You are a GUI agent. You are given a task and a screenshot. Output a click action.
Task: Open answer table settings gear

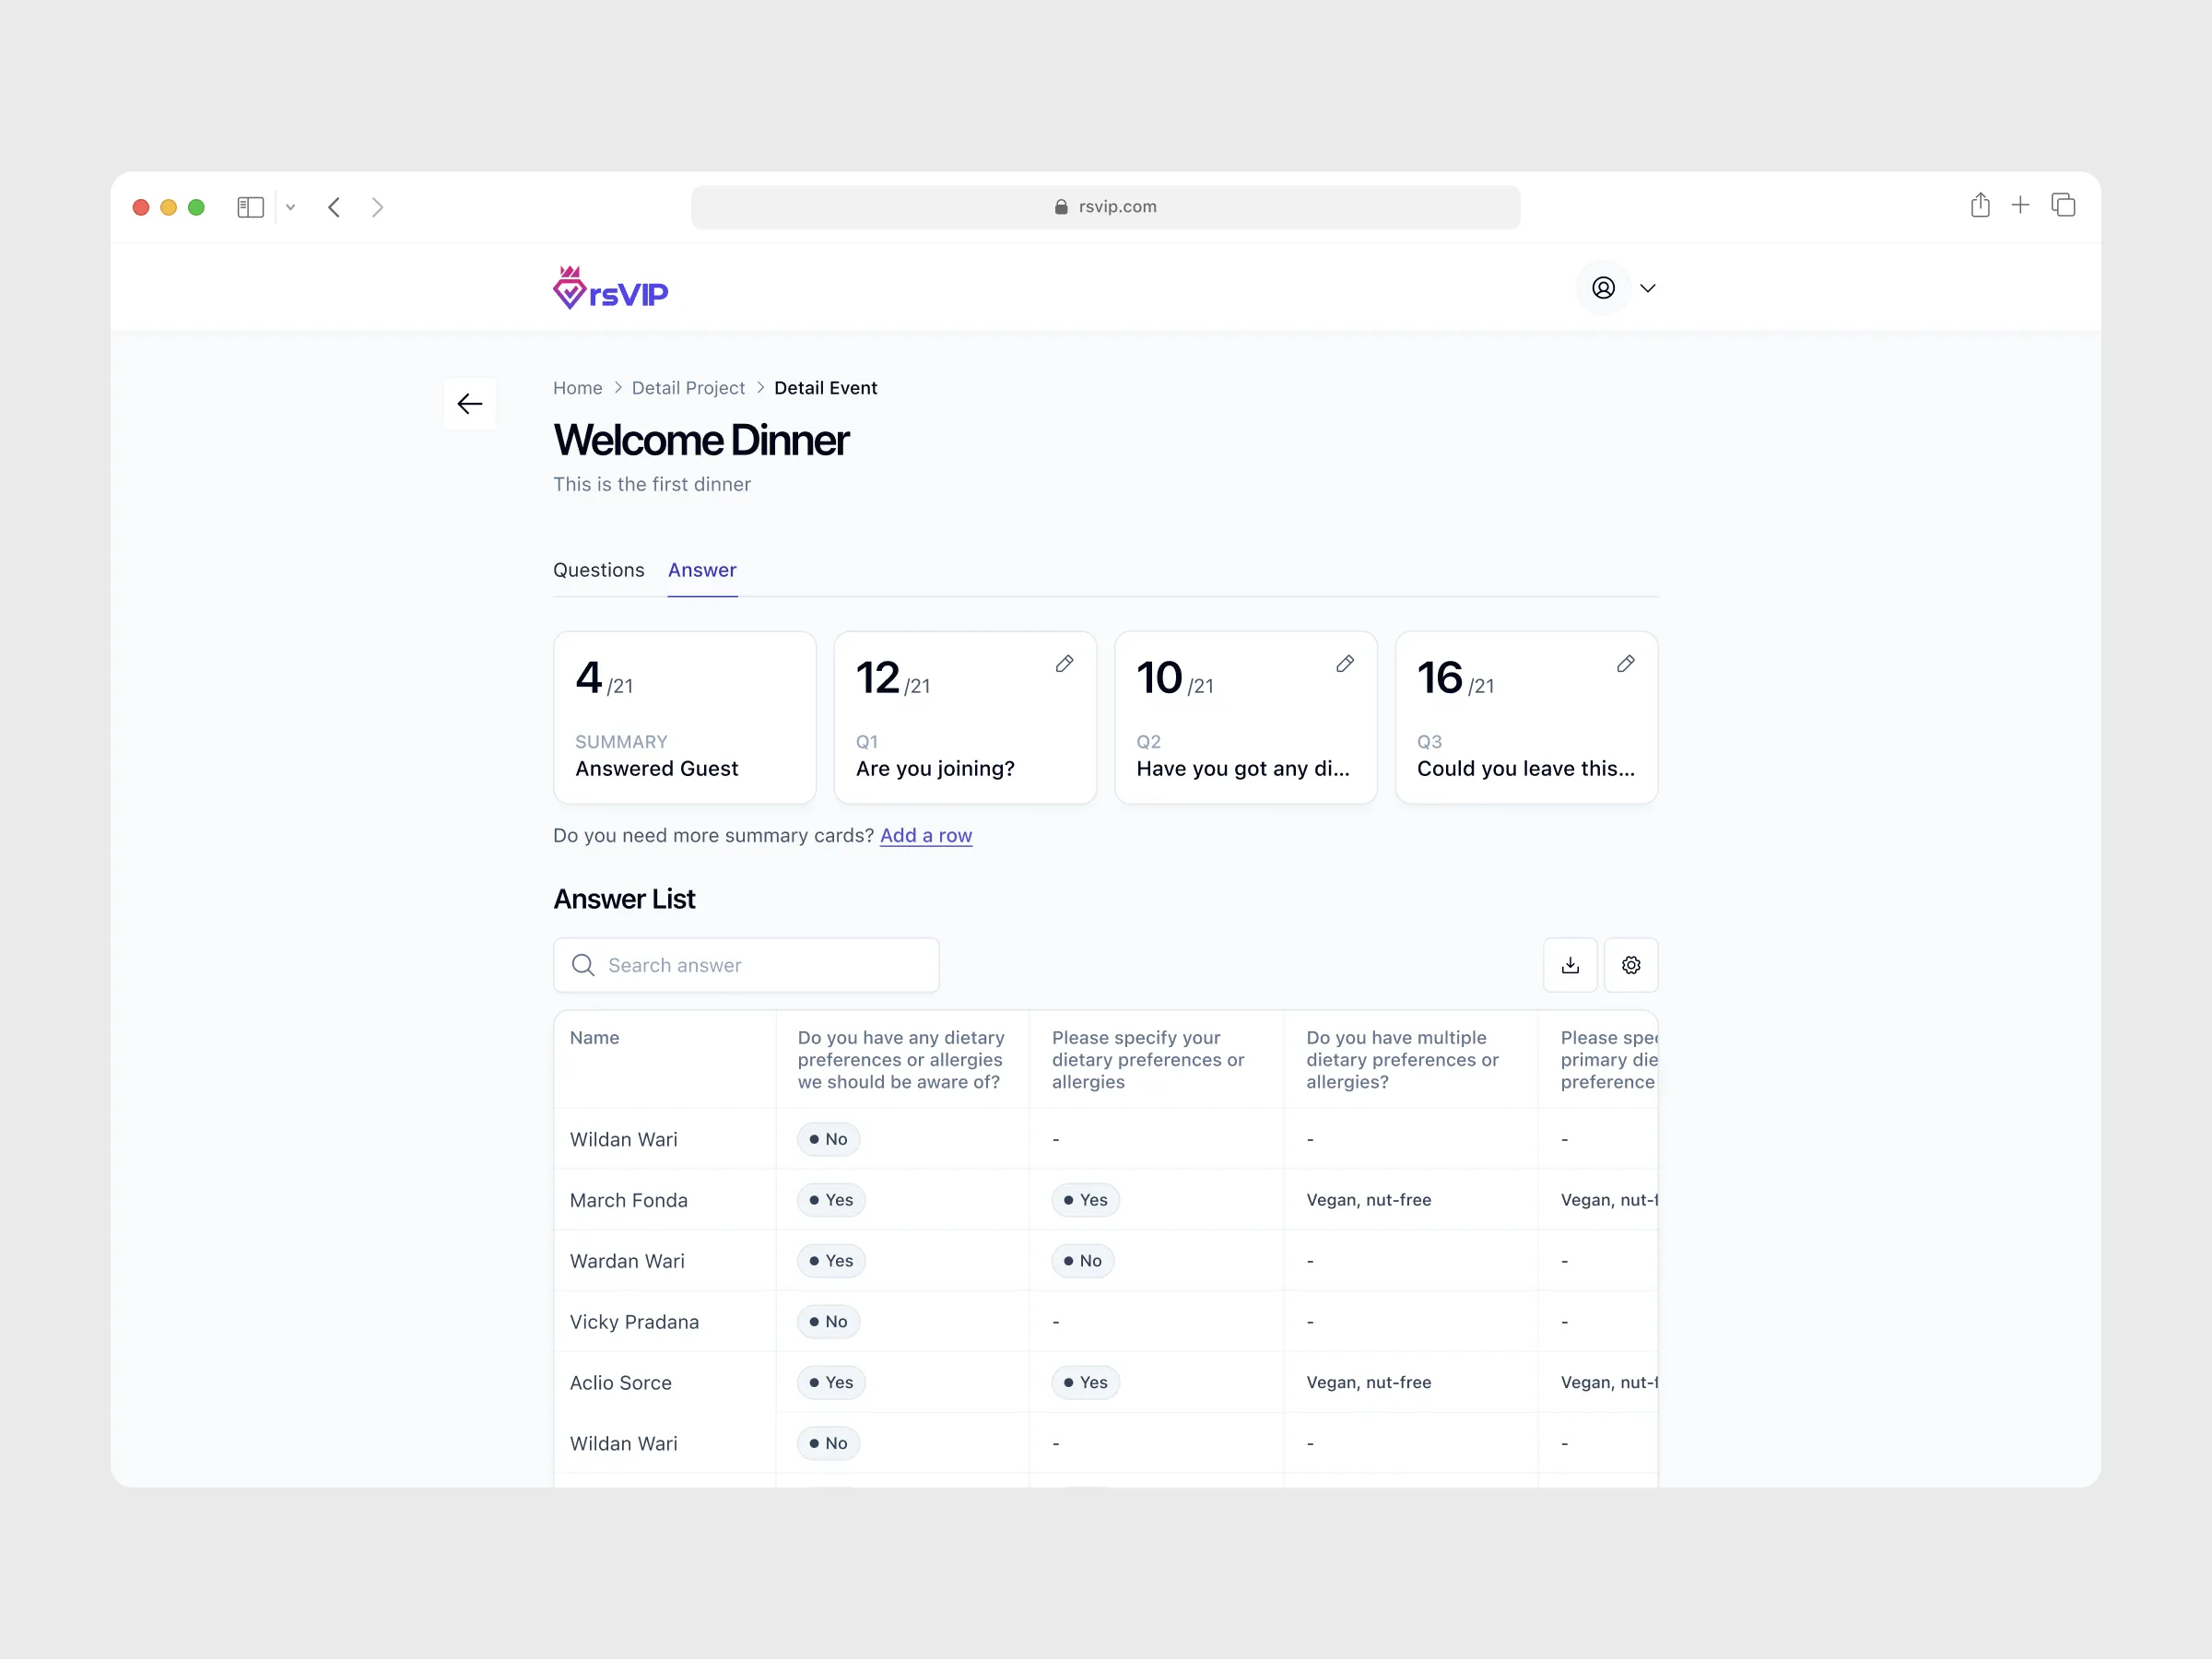point(1630,965)
